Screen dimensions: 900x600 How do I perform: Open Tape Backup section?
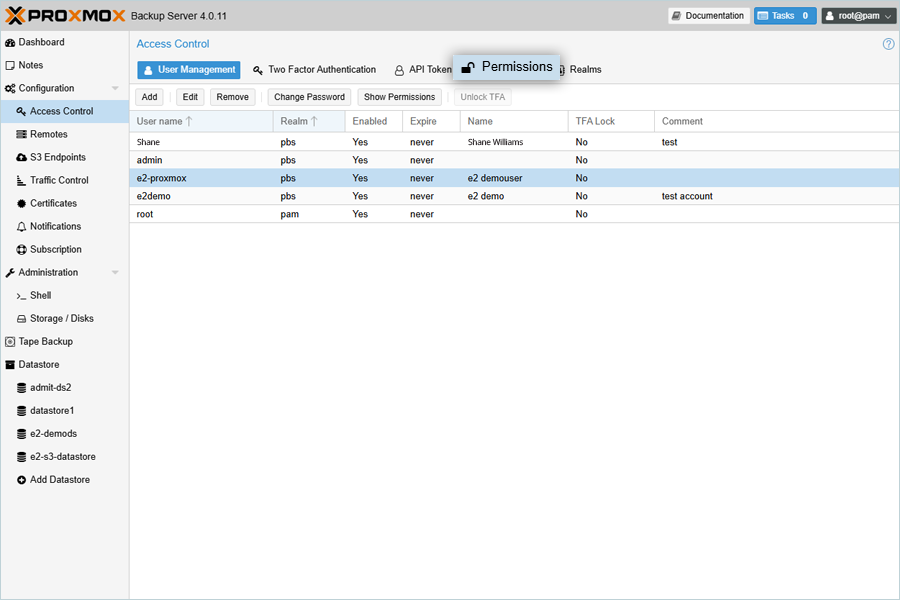pos(46,341)
